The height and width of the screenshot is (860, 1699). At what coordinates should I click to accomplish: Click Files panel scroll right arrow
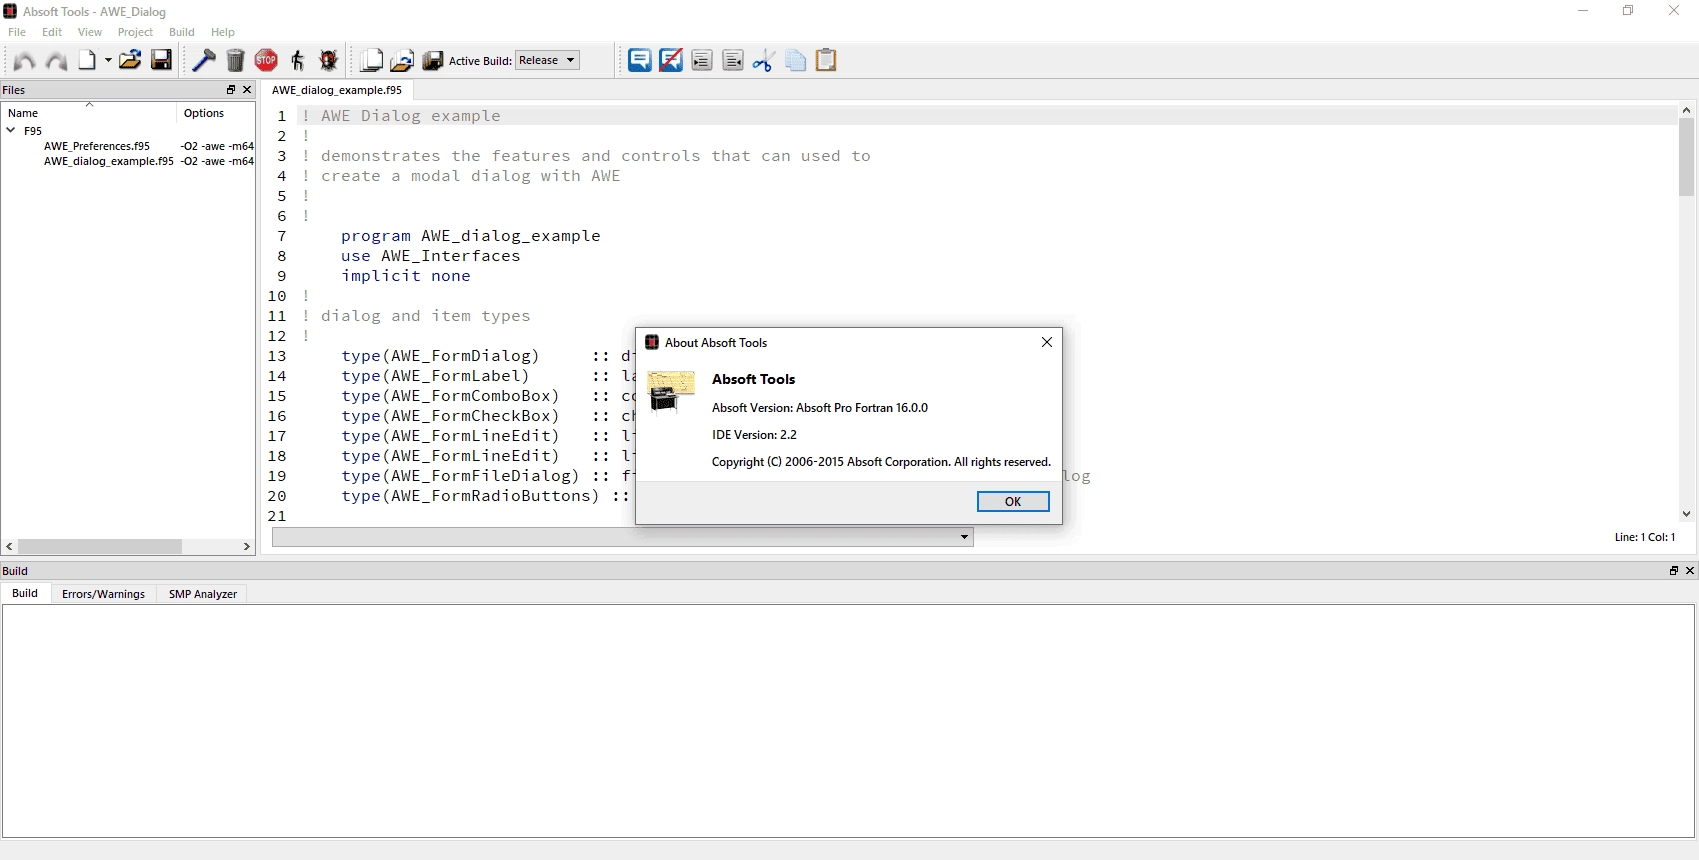246,547
